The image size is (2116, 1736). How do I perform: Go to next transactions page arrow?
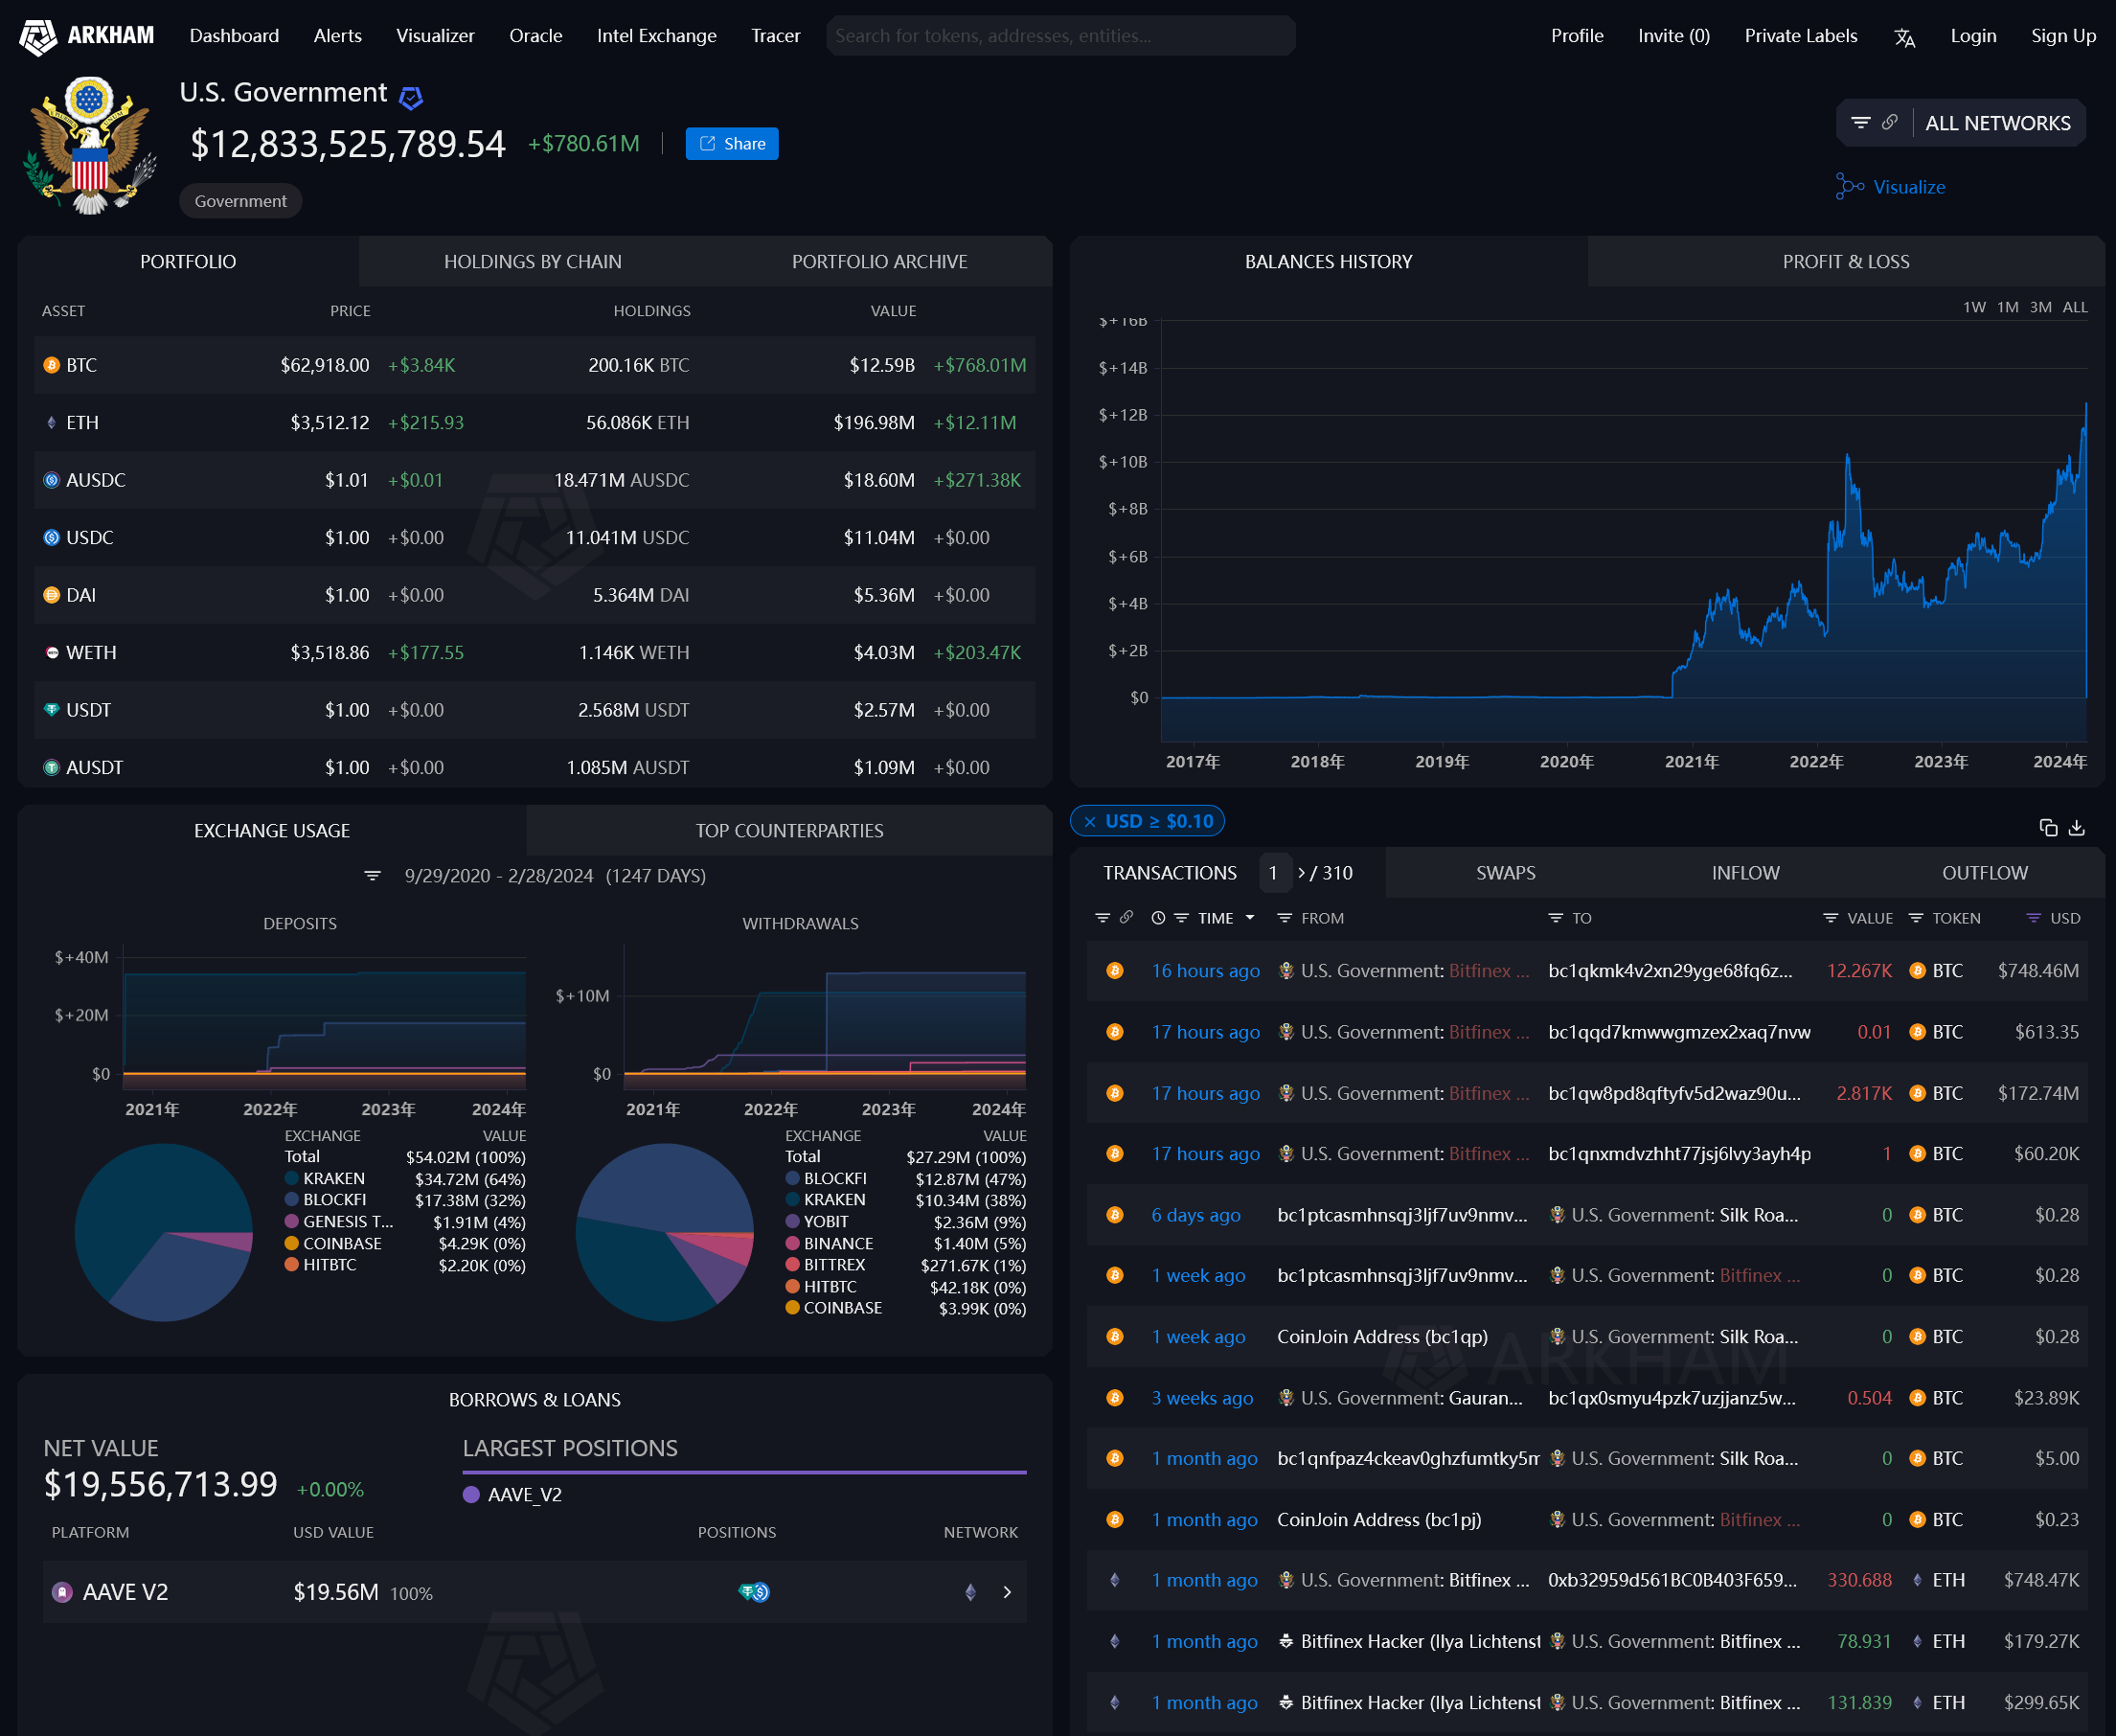pos(1301,872)
